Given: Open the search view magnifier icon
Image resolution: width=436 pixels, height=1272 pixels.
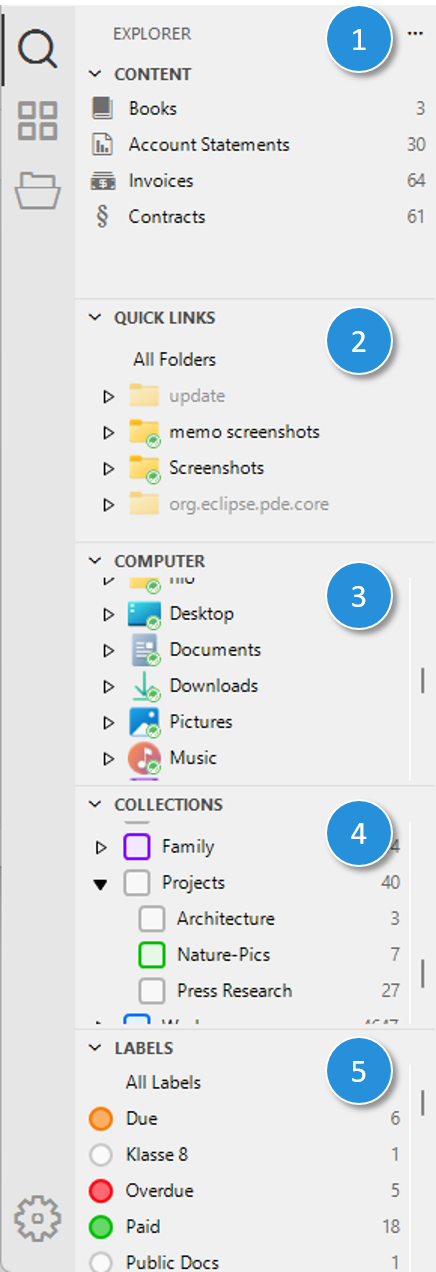Looking at the screenshot, I should point(38,47).
